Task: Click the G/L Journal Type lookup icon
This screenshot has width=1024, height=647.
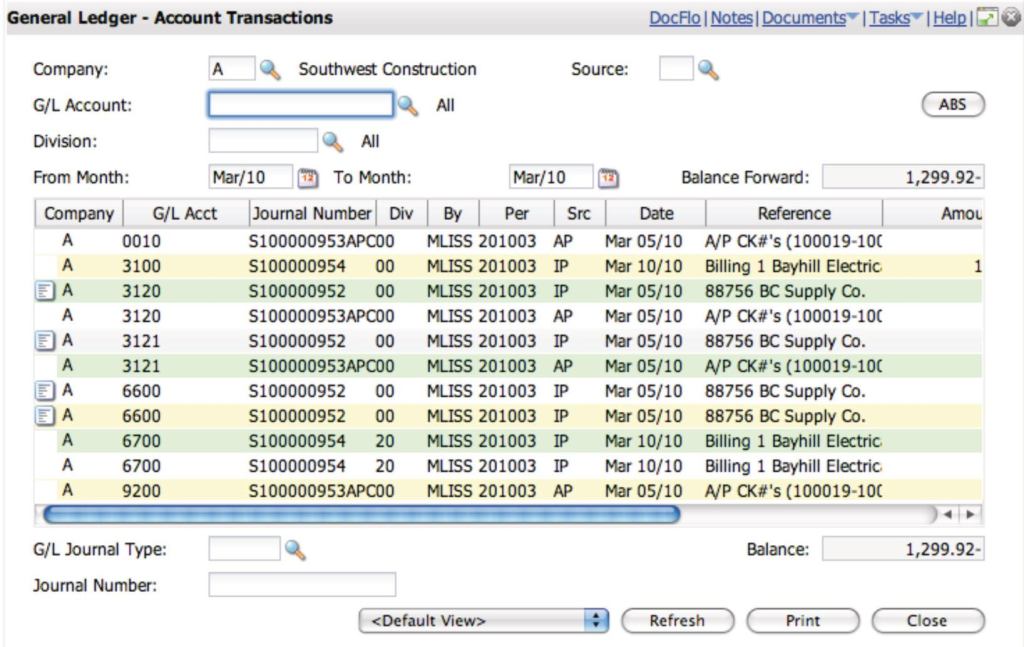Action: click(295, 549)
